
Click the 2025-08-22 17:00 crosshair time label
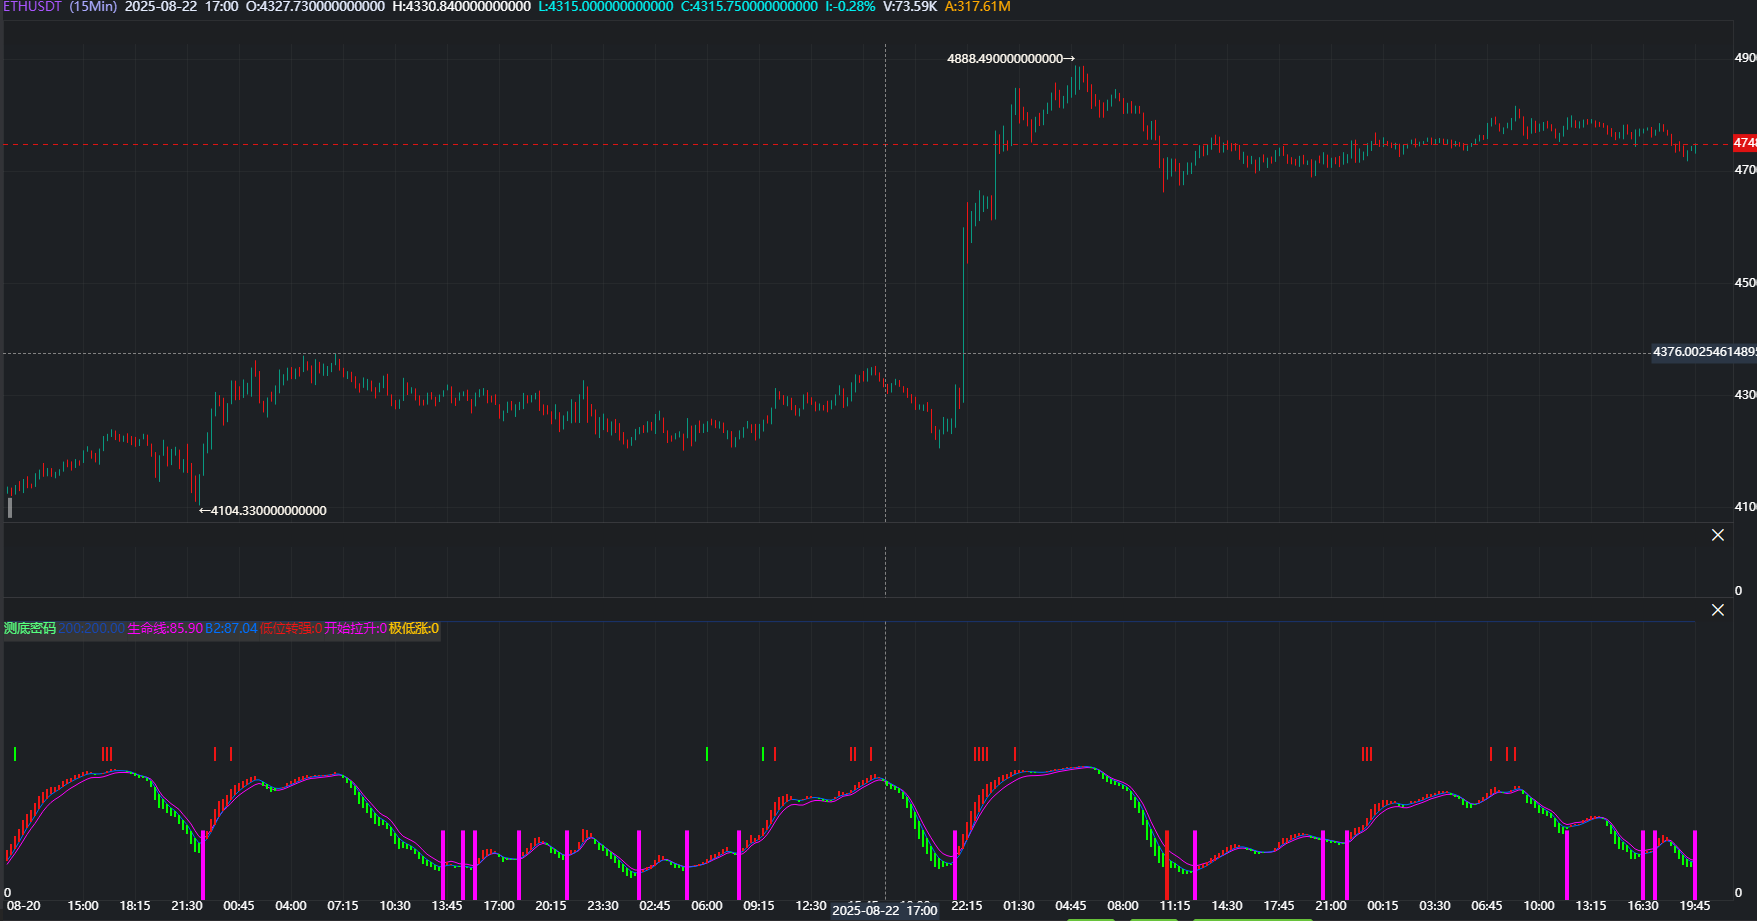point(885,910)
